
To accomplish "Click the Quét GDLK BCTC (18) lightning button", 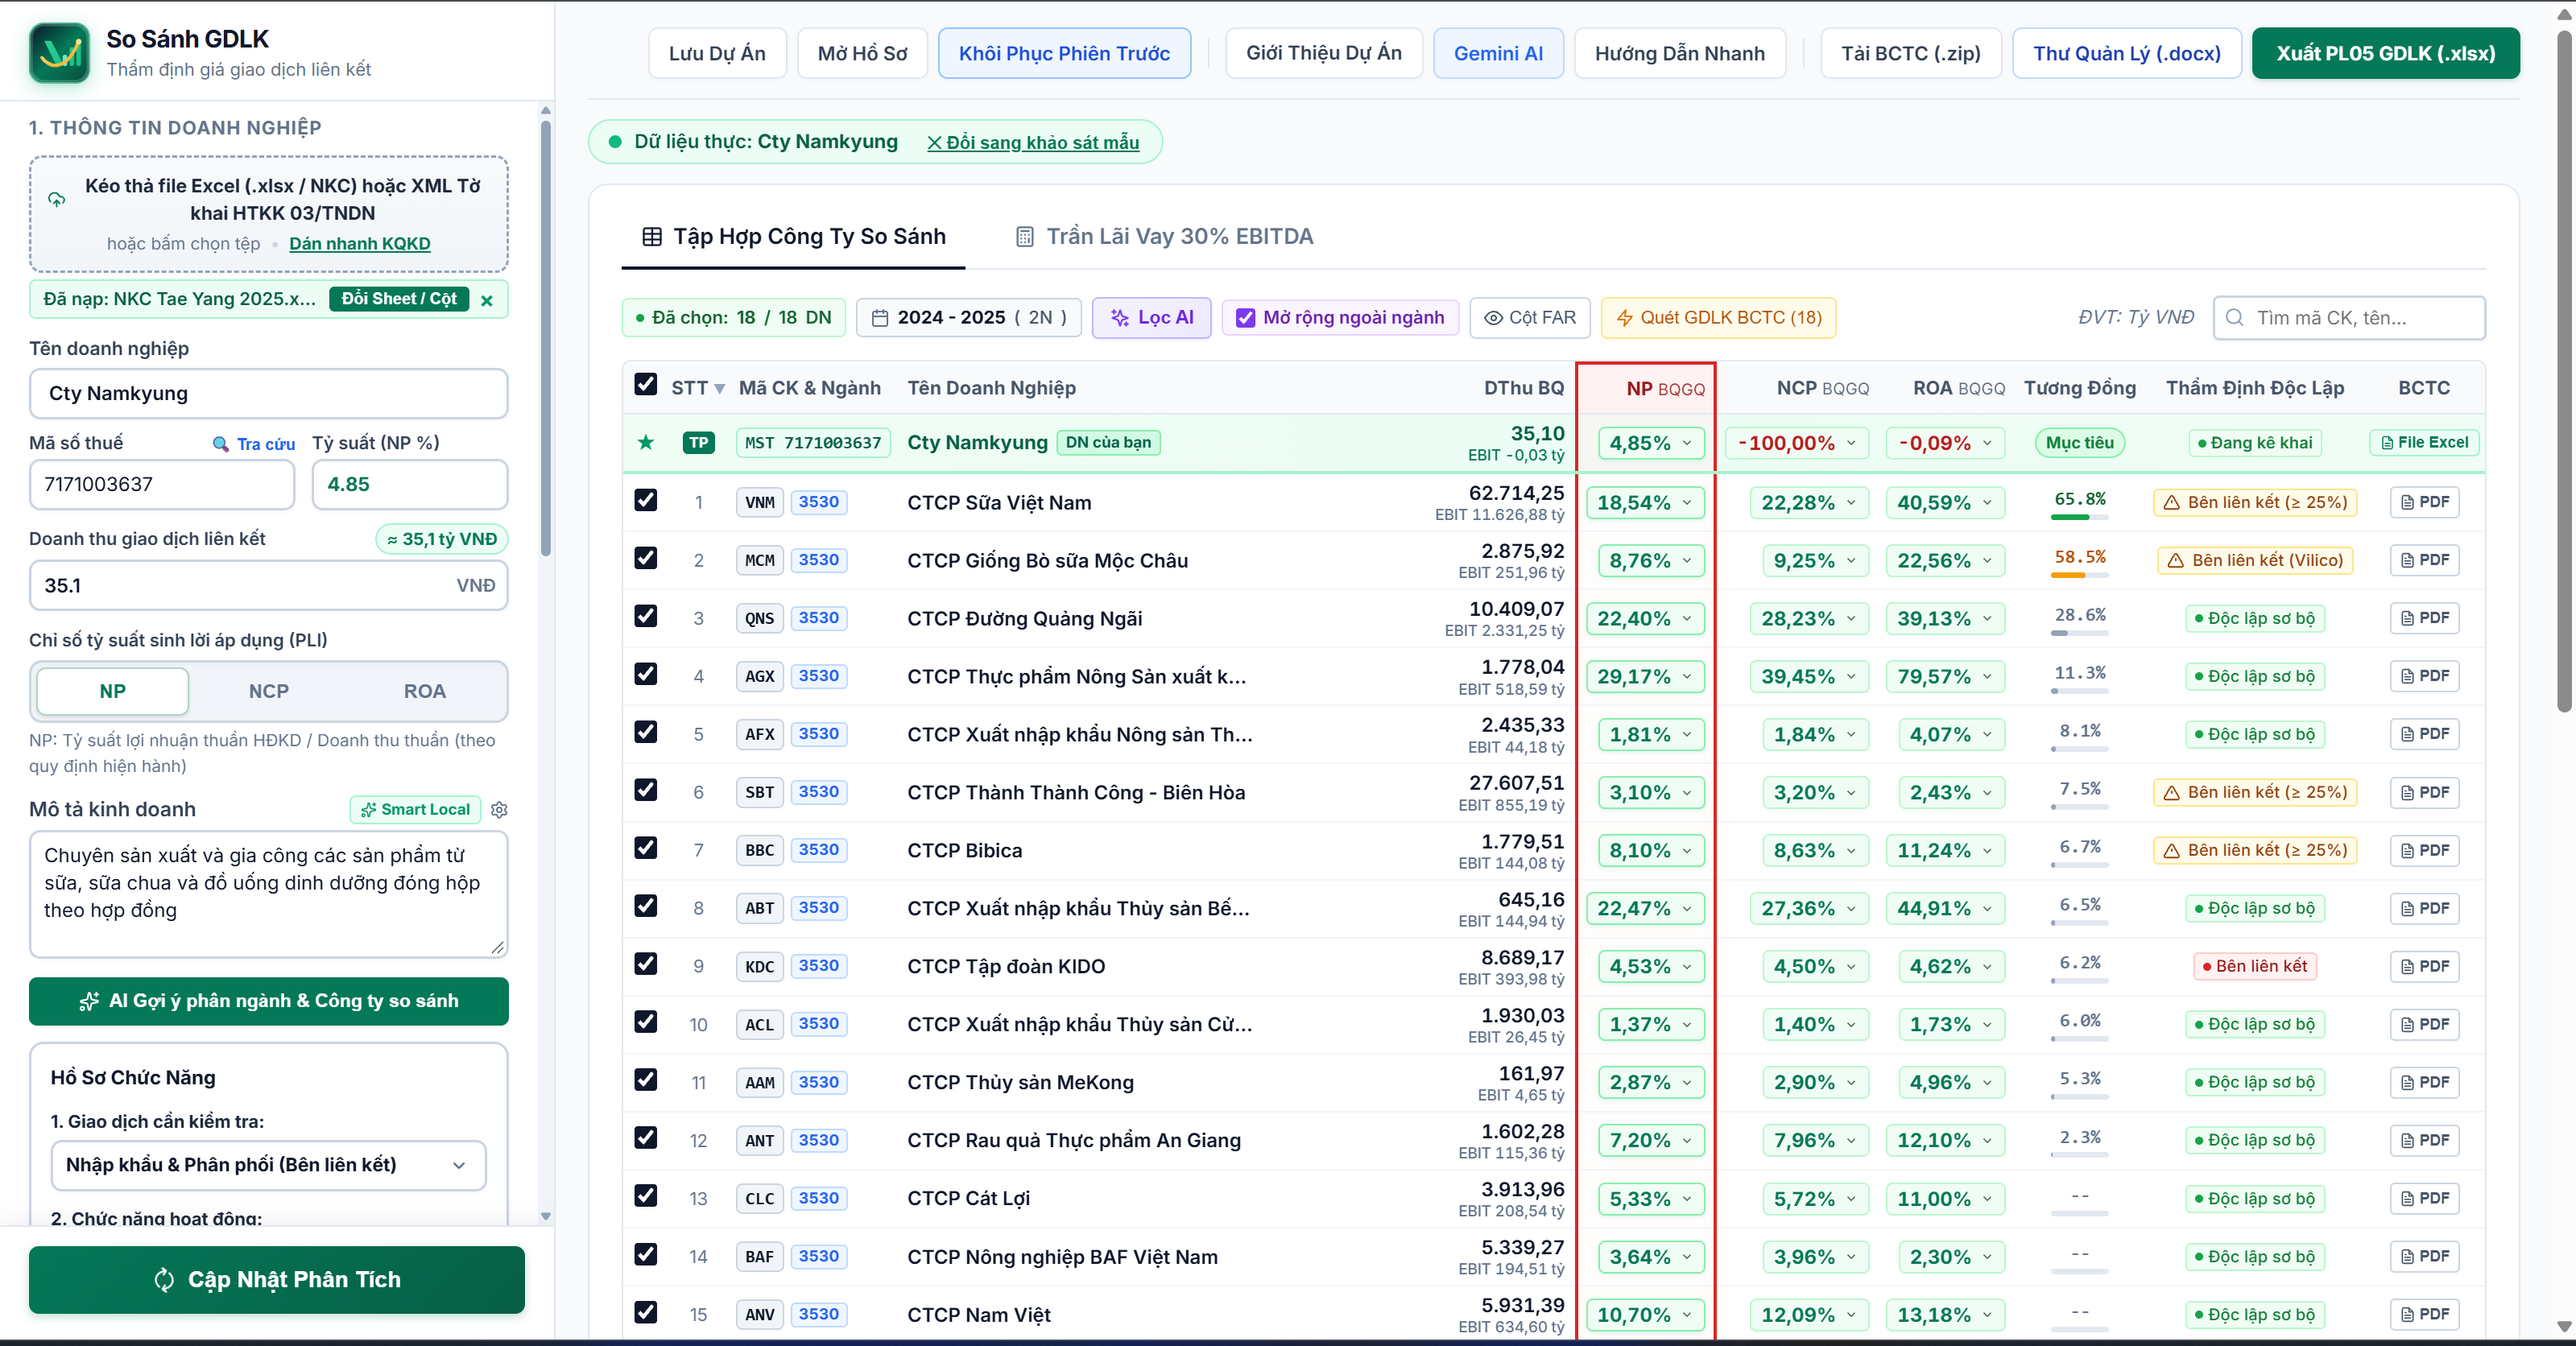I will click(x=1719, y=318).
